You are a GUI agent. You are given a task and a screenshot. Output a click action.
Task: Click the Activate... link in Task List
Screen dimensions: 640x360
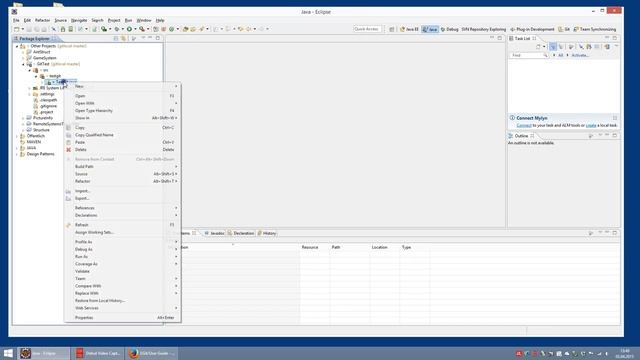pos(580,55)
